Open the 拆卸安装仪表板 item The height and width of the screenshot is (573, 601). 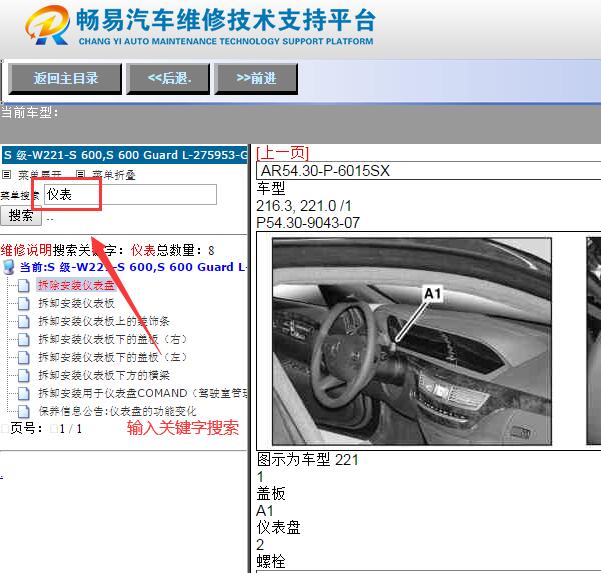[x=76, y=303]
